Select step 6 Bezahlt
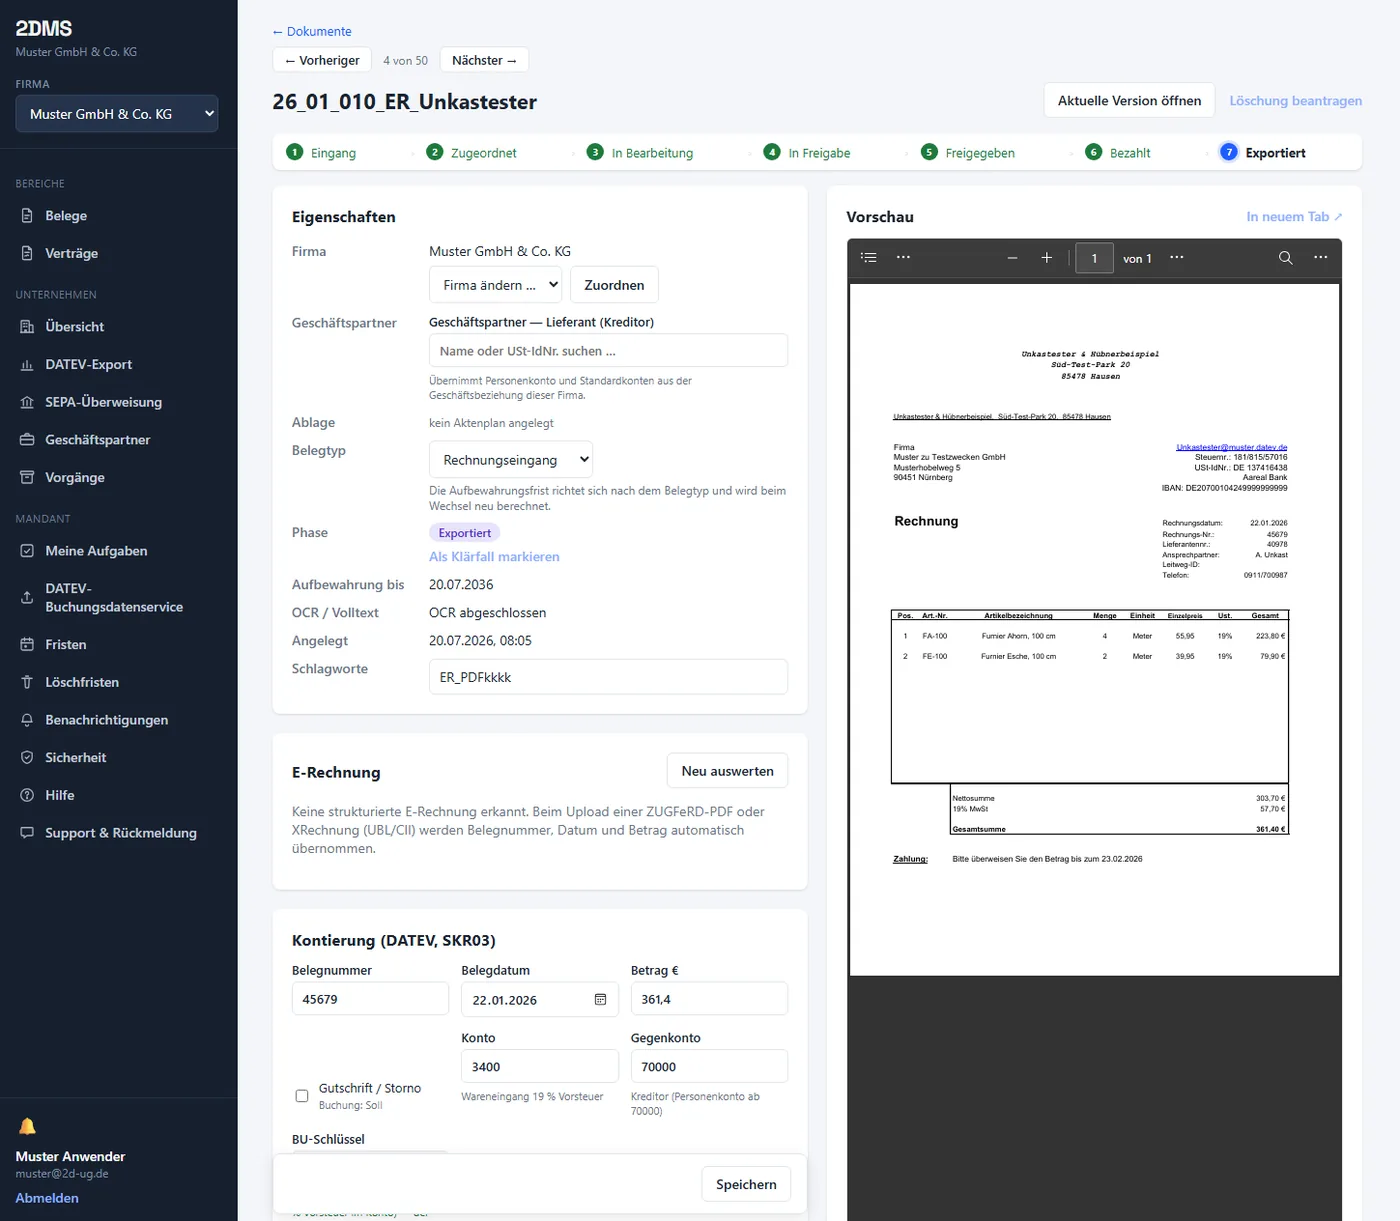This screenshot has width=1400, height=1221. 1118,153
